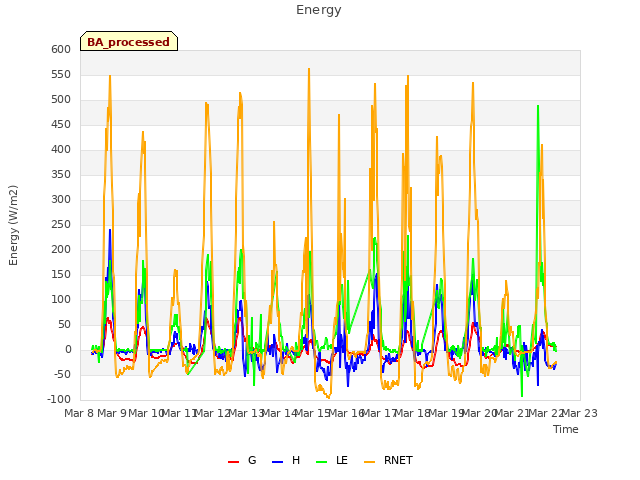Click the 250 y-axis tick label
The width and height of the screenshot is (640, 480).
(61, 224)
